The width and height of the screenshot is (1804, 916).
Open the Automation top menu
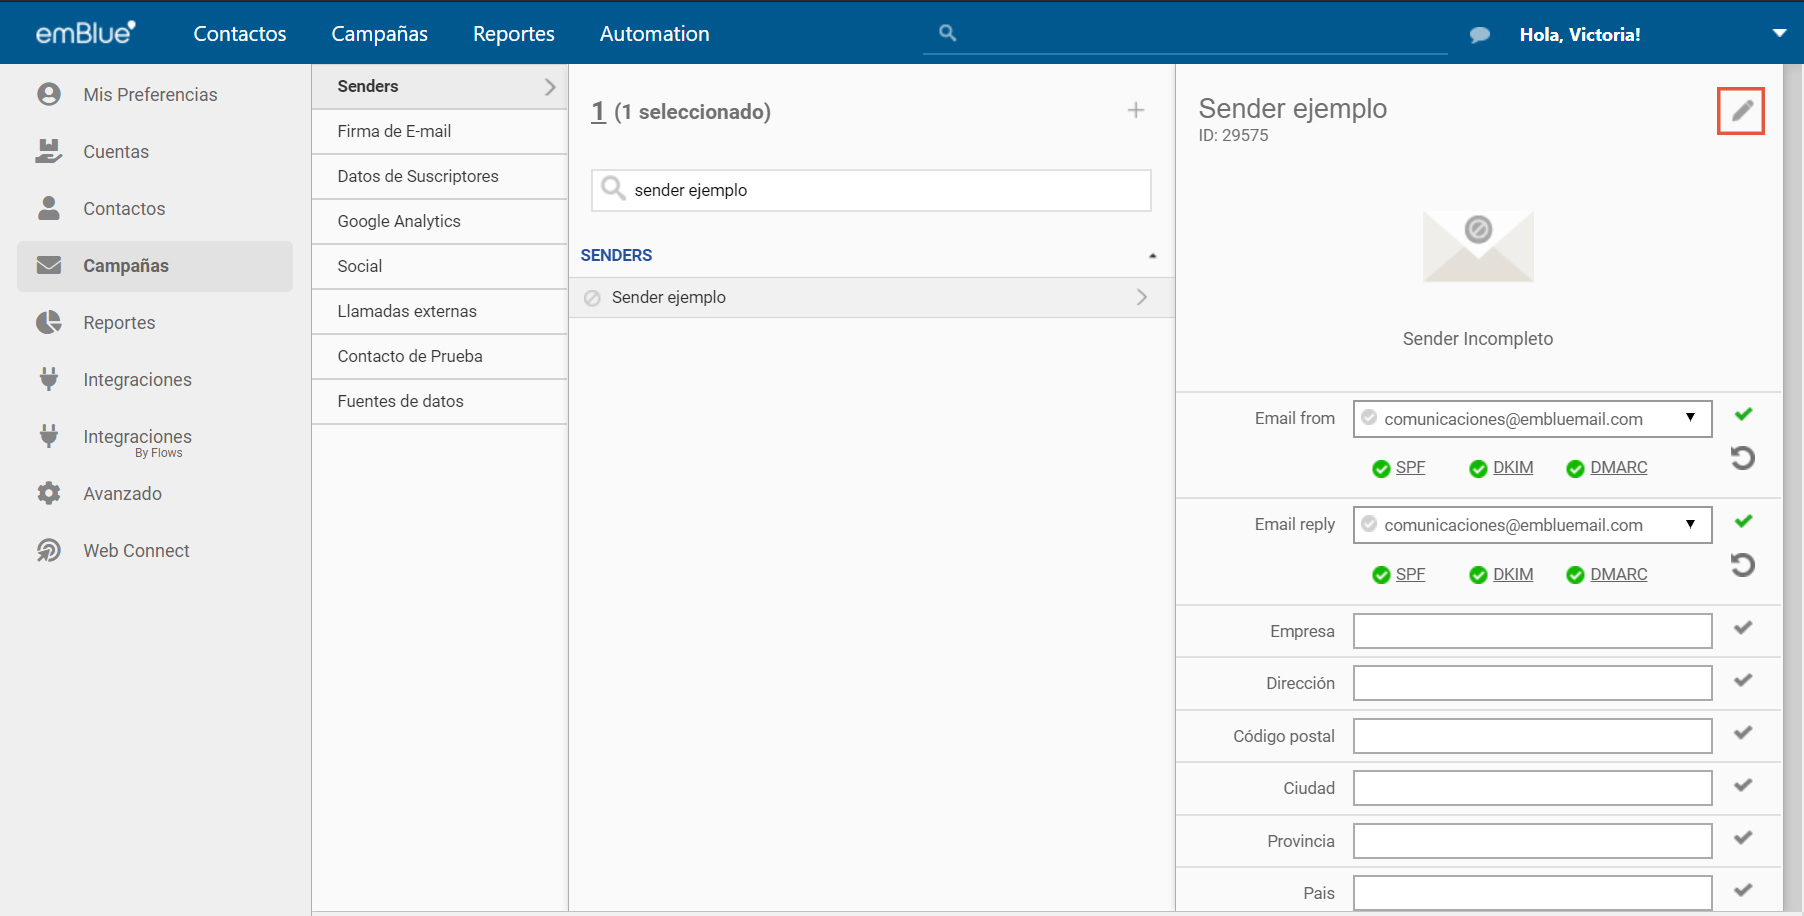[654, 34]
